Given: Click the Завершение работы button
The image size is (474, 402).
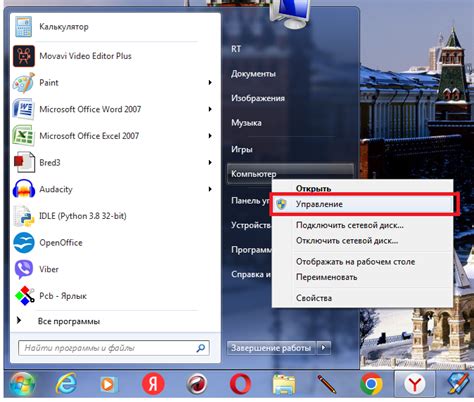Looking at the screenshot, I should [x=271, y=348].
